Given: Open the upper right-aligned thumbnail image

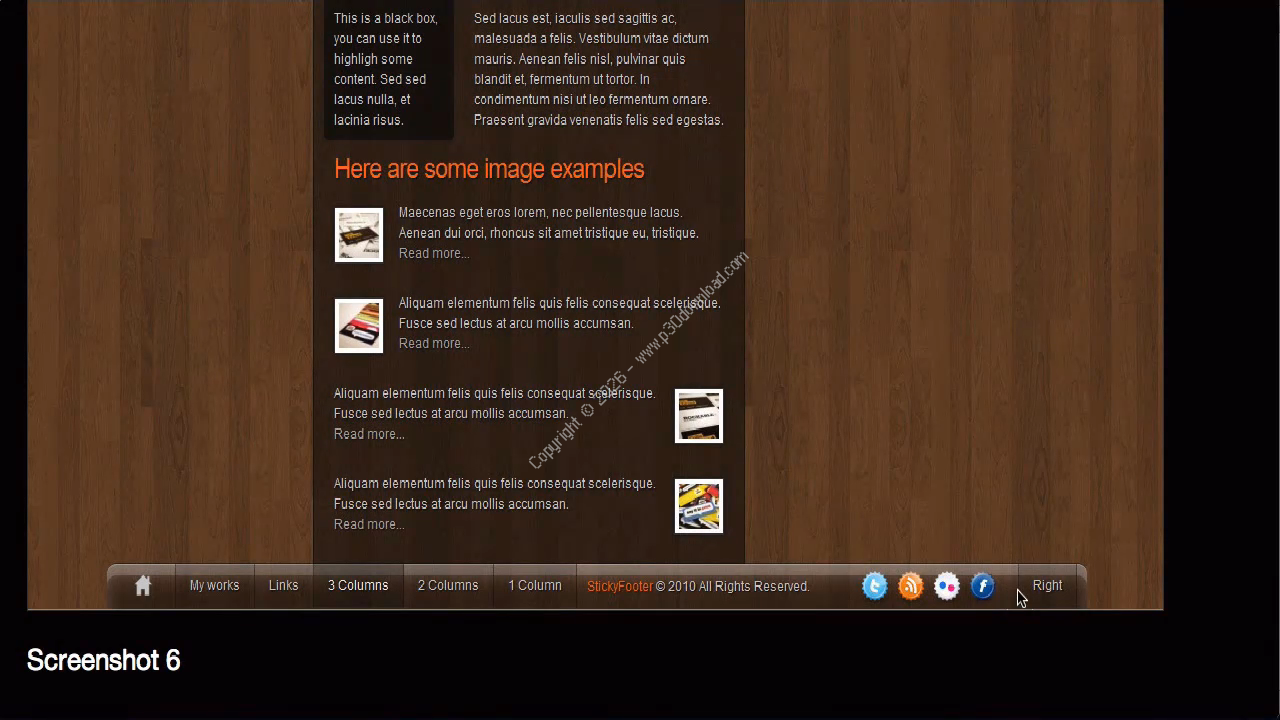Looking at the screenshot, I should tap(699, 416).
